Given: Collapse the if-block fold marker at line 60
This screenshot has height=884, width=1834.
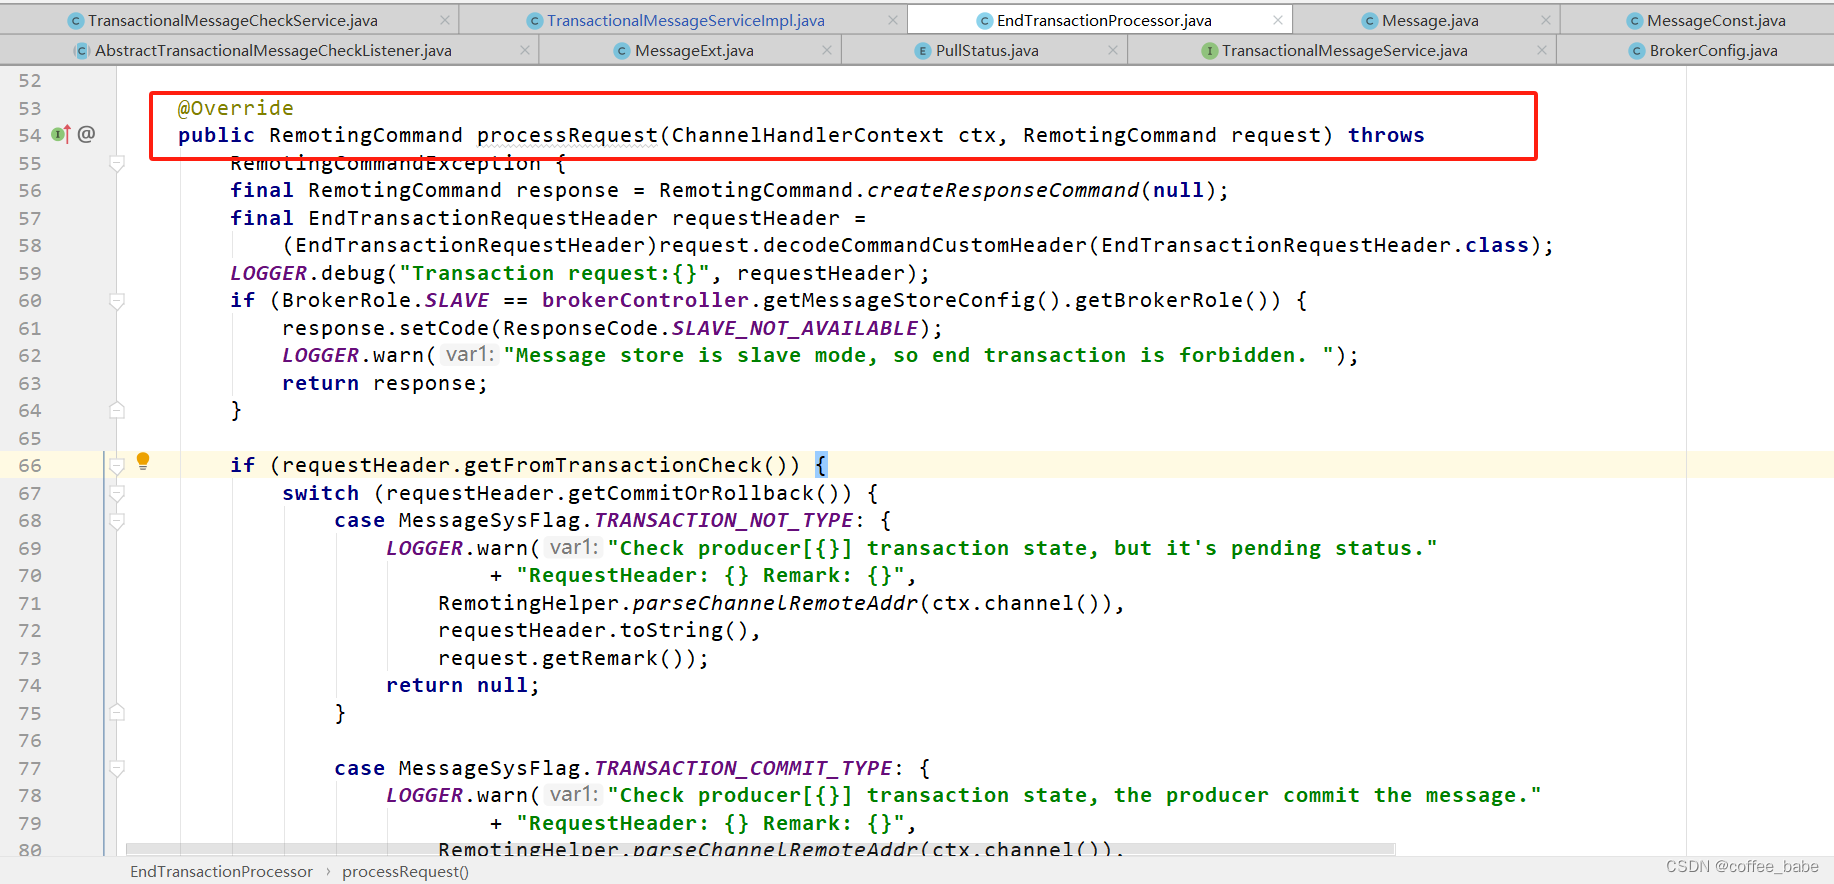Looking at the screenshot, I should tap(117, 301).
